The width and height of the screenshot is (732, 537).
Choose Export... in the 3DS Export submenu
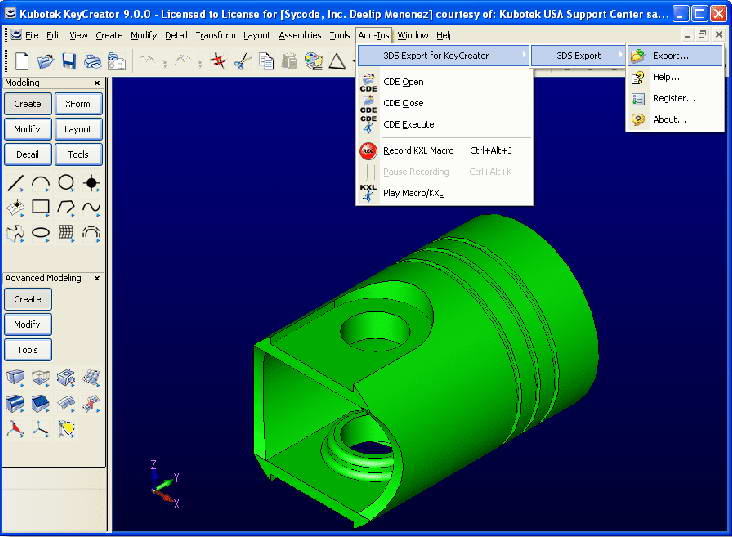tap(675, 56)
